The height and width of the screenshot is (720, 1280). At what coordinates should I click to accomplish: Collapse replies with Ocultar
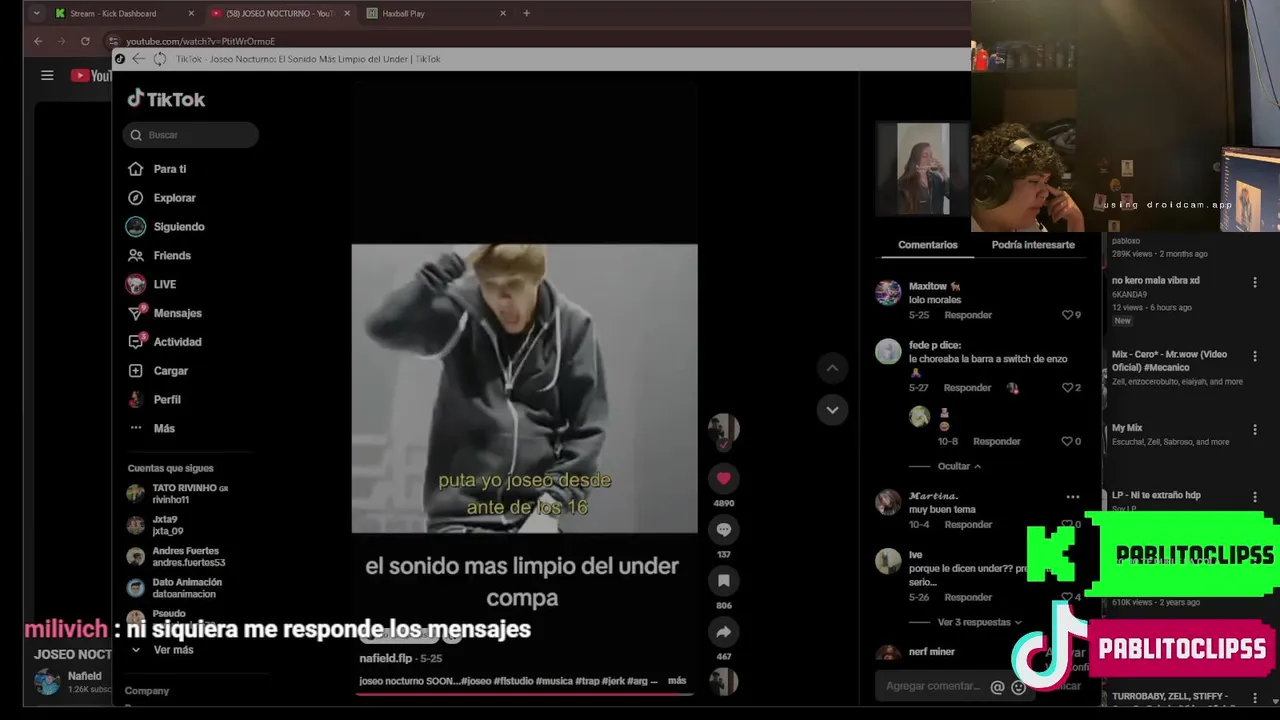coord(959,466)
